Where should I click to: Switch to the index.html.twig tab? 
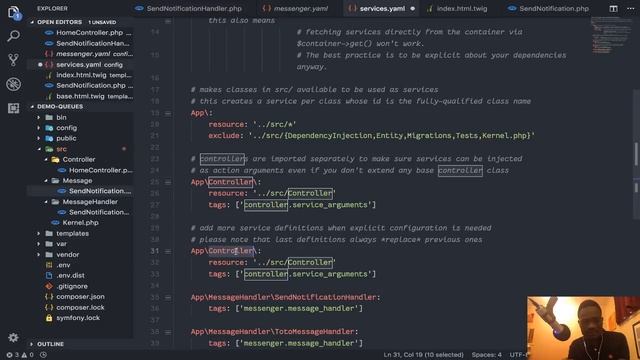(x=457, y=9)
